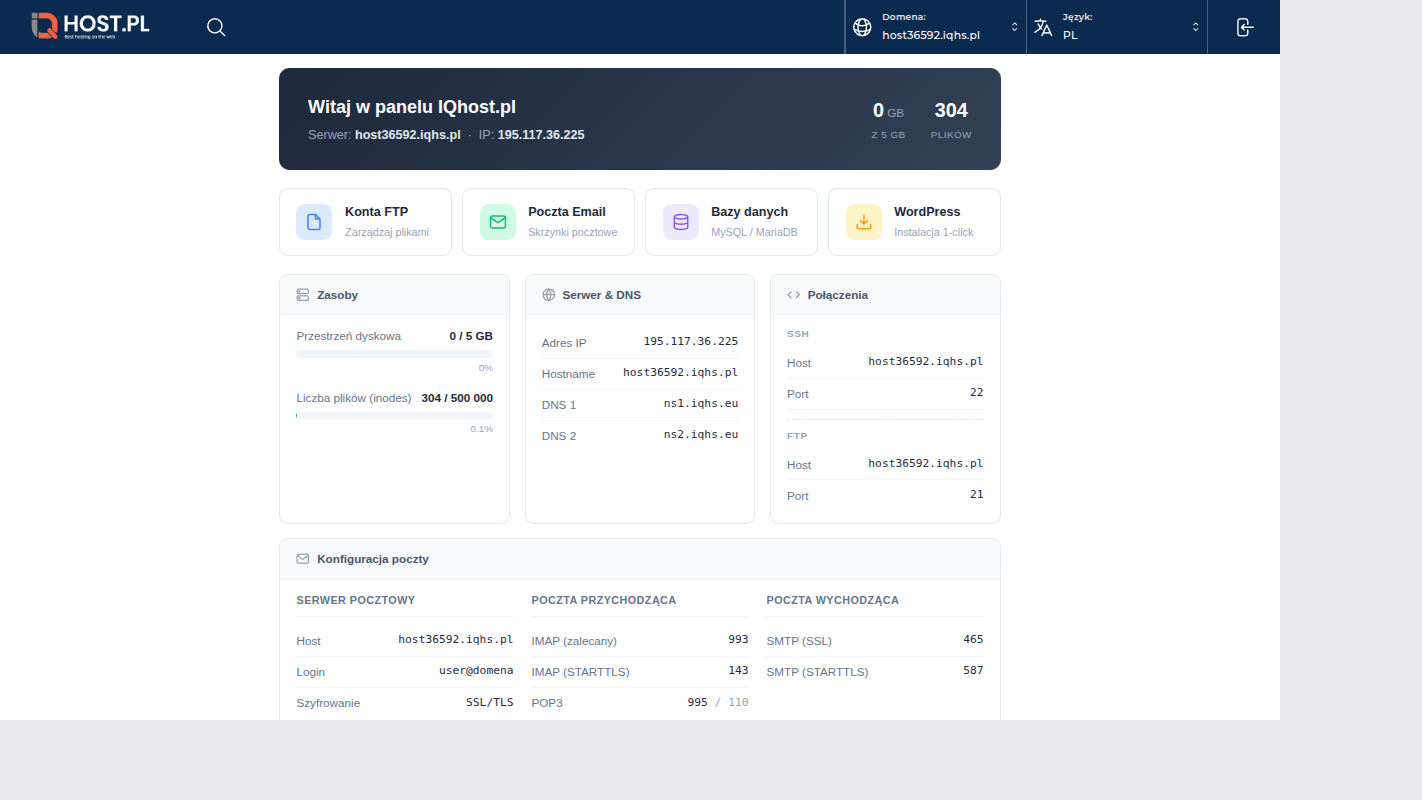This screenshot has height=800, width=1422.
Task: Click the 304 PLIKÓW counter
Action: pyautogui.click(x=951, y=119)
